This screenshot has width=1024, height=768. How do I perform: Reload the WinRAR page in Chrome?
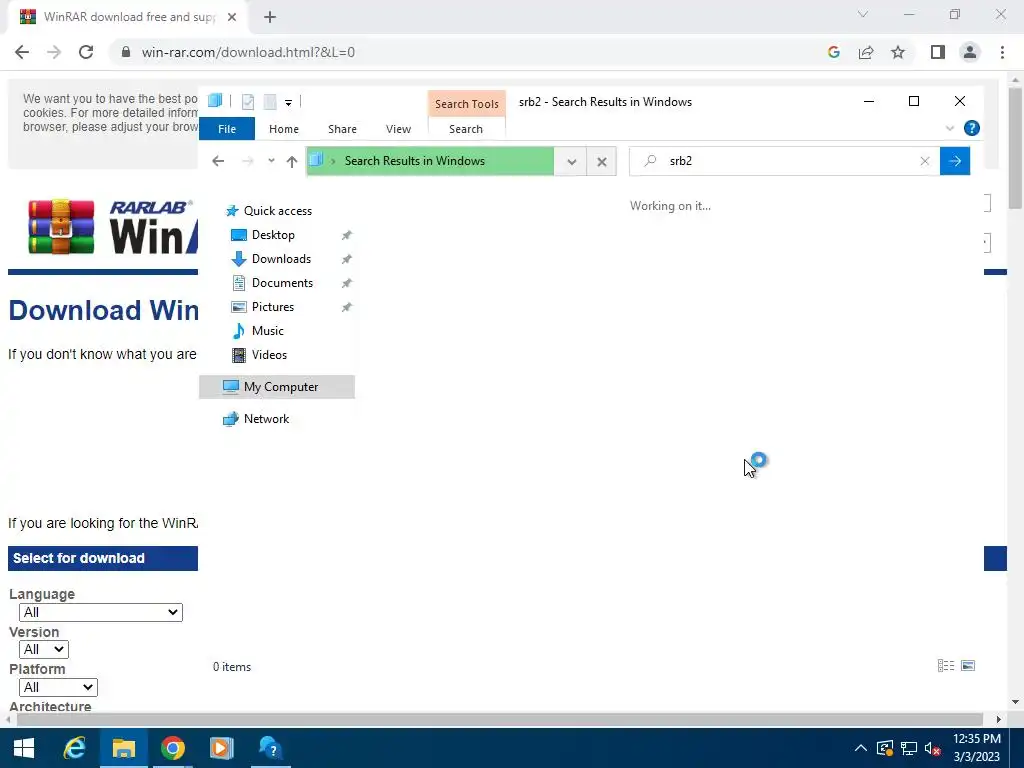click(x=86, y=52)
